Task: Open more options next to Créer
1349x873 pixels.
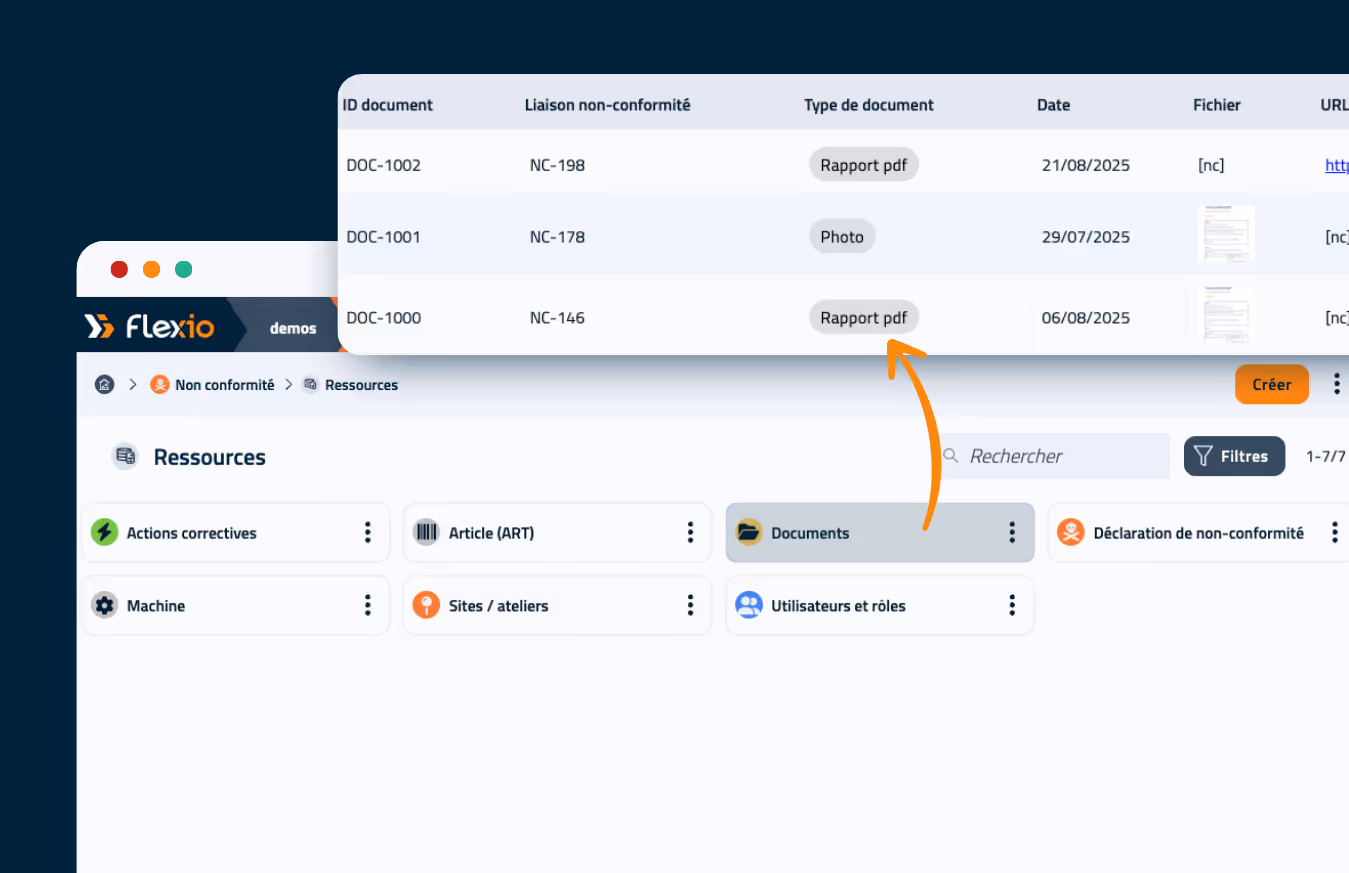Action: coord(1336,384)
